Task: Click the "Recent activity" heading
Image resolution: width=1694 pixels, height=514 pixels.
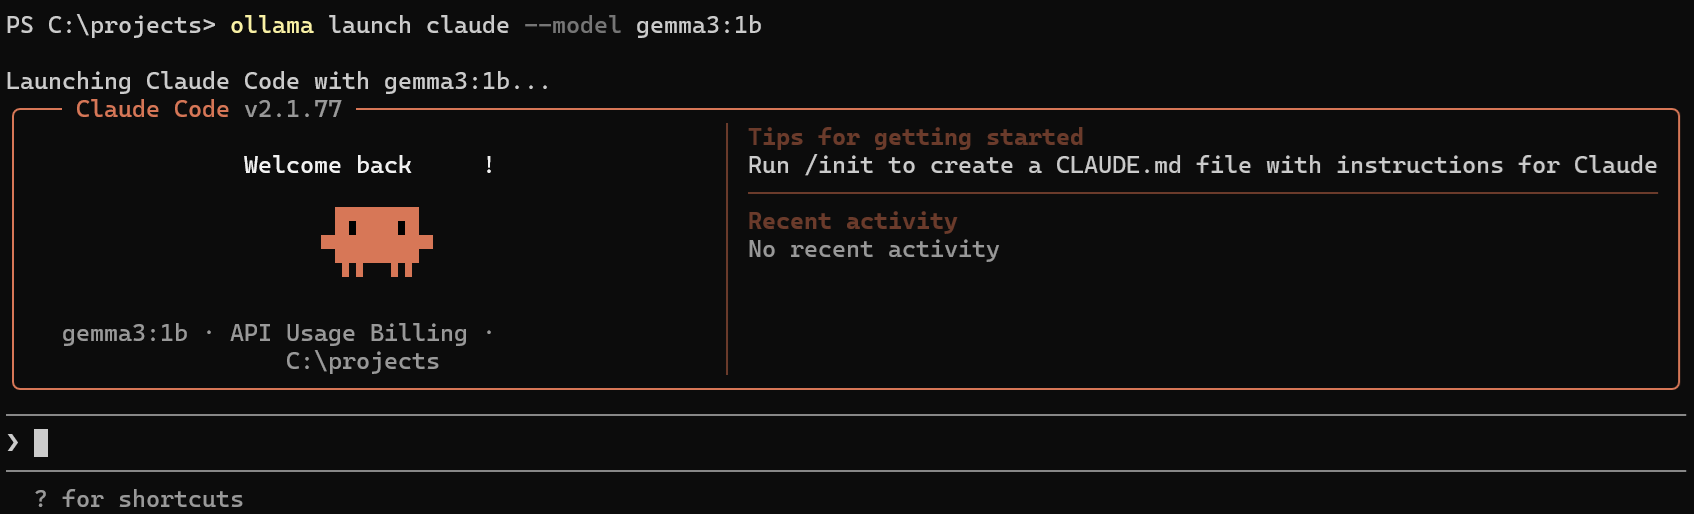Action: tap(852, 221)
